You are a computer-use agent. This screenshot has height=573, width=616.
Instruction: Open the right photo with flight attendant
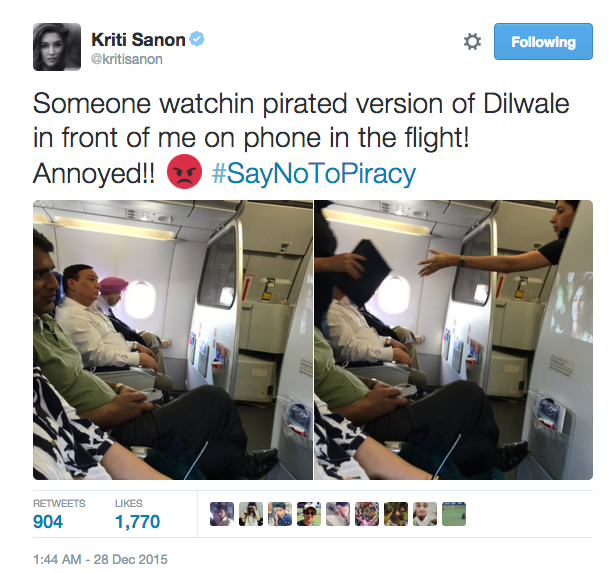(x=453, y=340)
